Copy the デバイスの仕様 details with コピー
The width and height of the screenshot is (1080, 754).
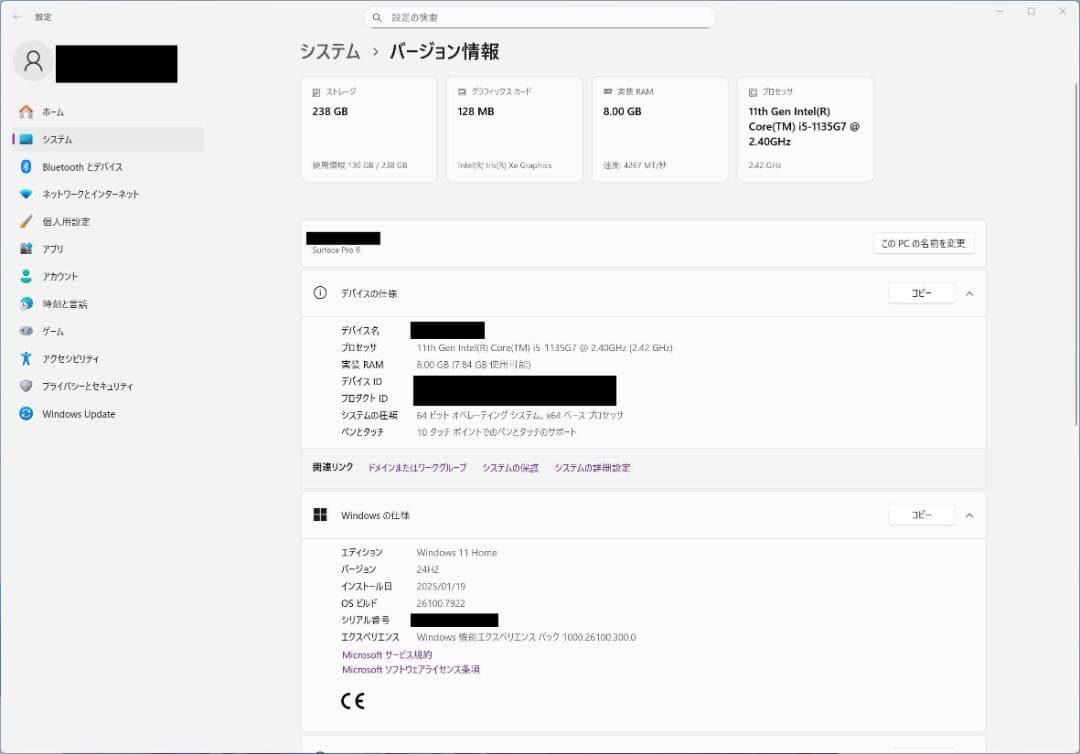pyautogui.click(x=922, y=293)
